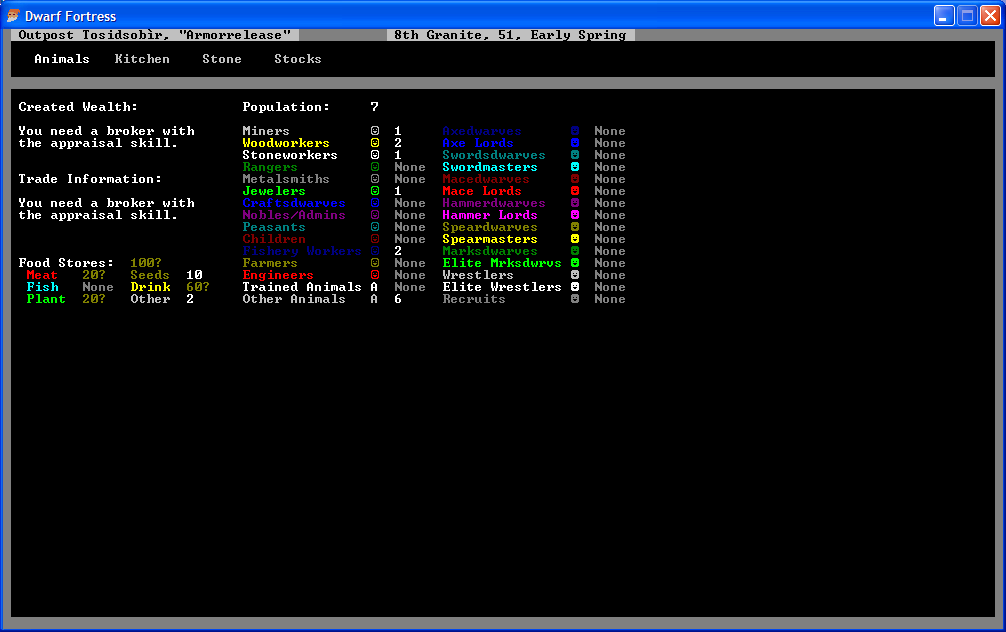The image size is (1006, 632).
Task: Click the 'Other Animals' label
Action: 294,299
